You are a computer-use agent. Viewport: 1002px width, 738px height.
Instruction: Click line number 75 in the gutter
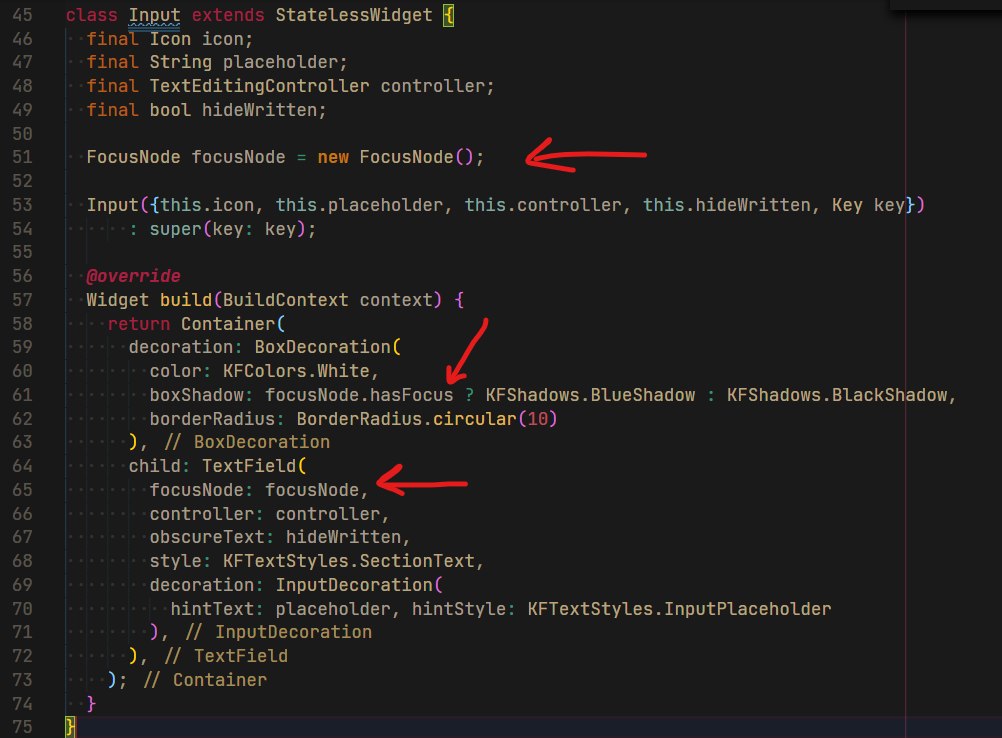tap(22, 727)
